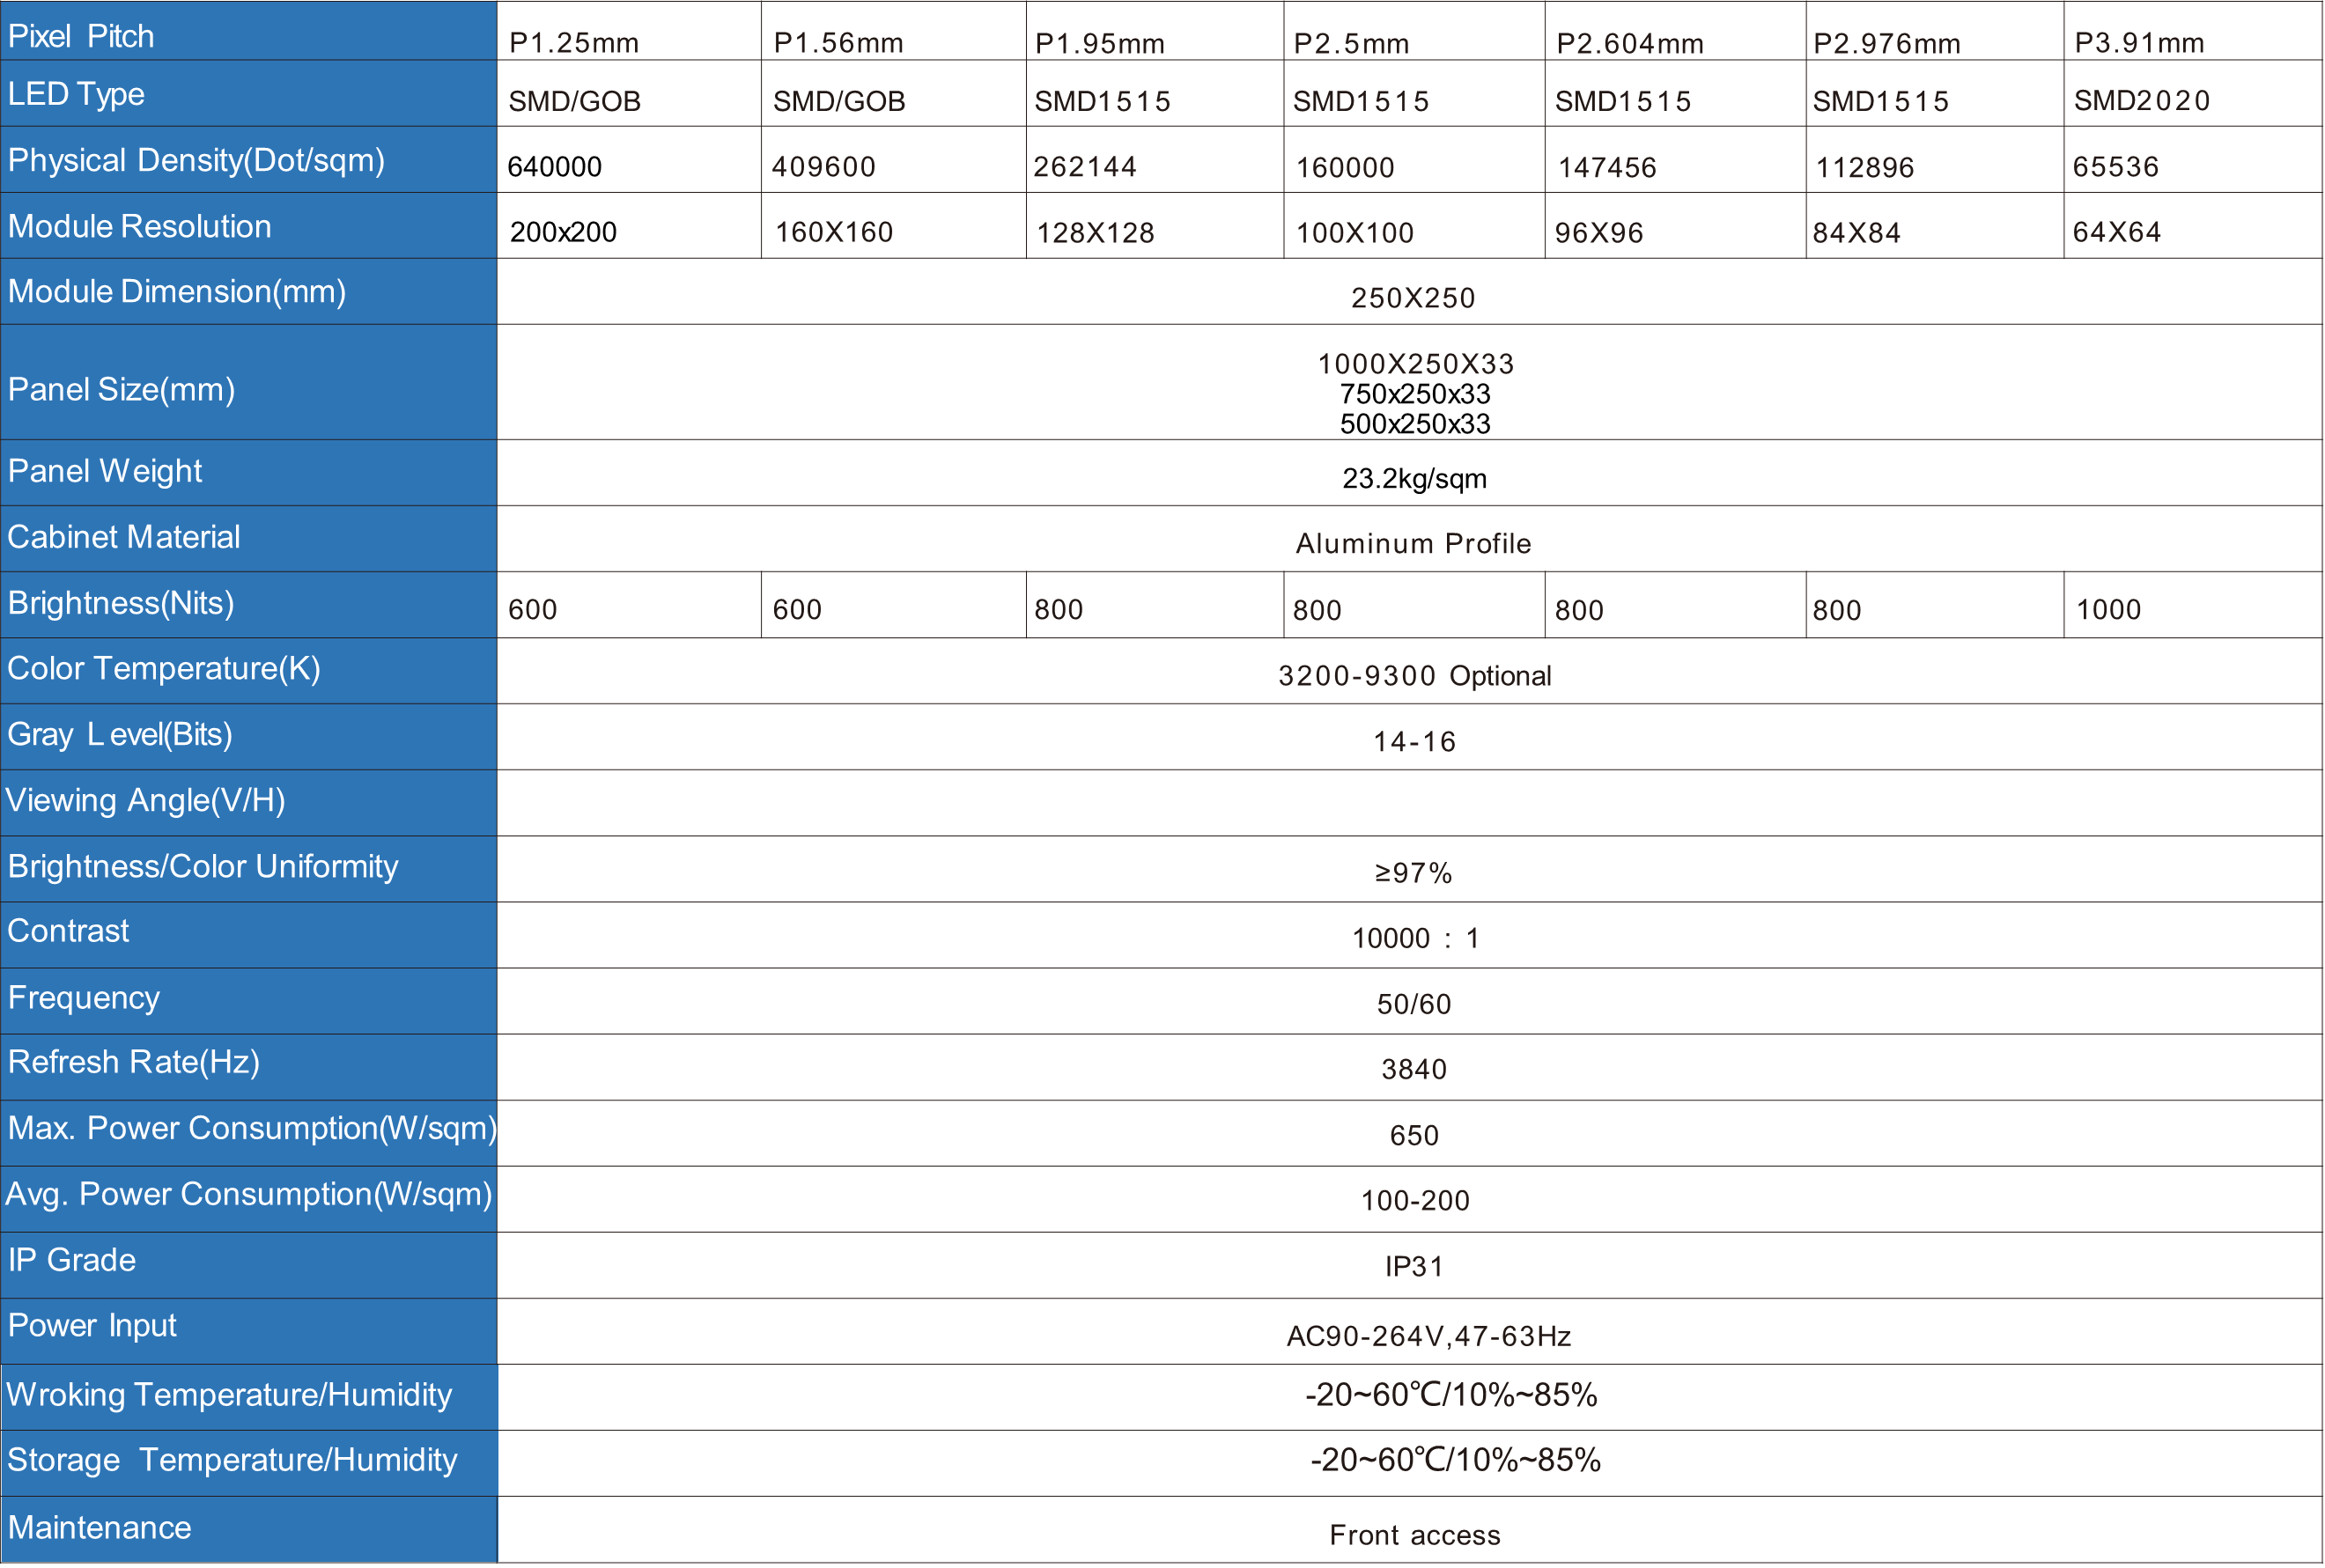Select the Color Temperature(K) row label
The width and height of the screenshot is (2325, 1568).
pos(164,668)
